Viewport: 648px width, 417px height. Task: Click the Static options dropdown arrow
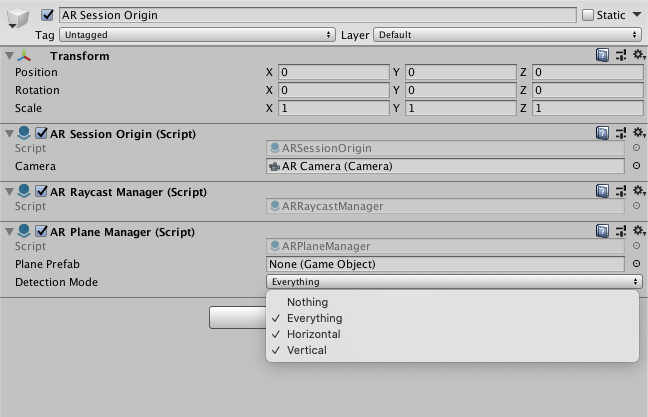tap(637, 15)
